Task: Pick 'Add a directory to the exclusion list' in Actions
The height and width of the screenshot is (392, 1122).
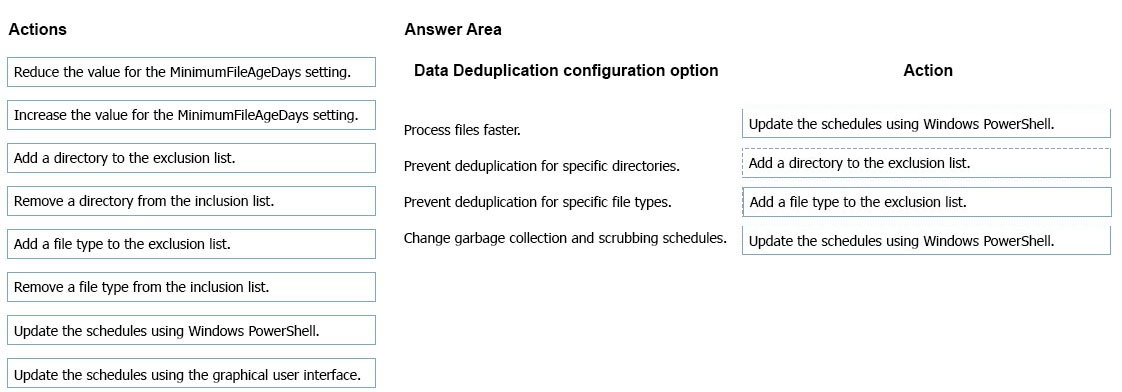Action: click(x=191, y=158)
